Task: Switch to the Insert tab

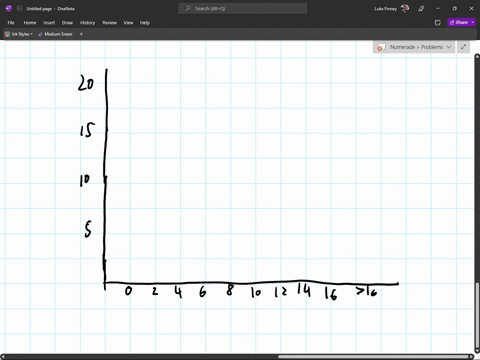Action: click(x=49, y=23)
